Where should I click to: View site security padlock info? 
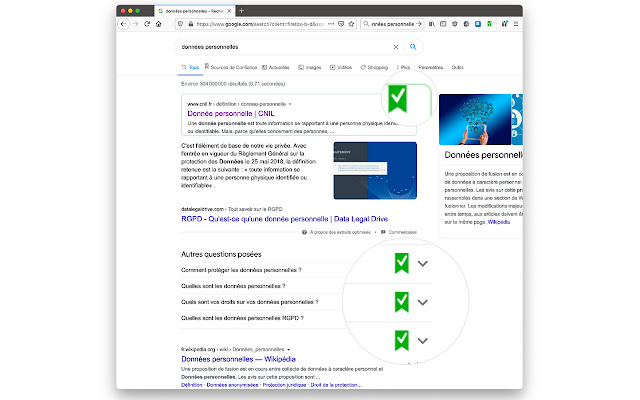coord(190,24)
